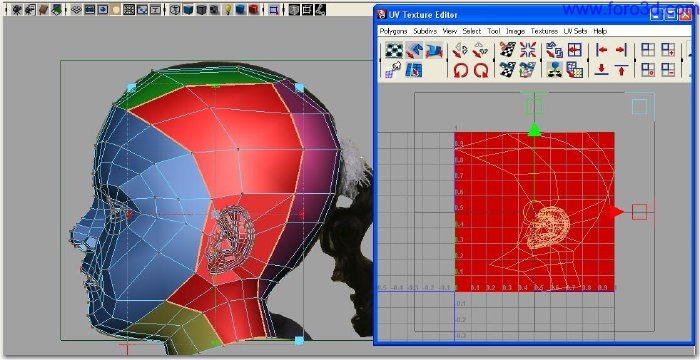Toggle the light bulb lighting icon
This screenshot has width=700, height=360.
click(x=228, y=9)
